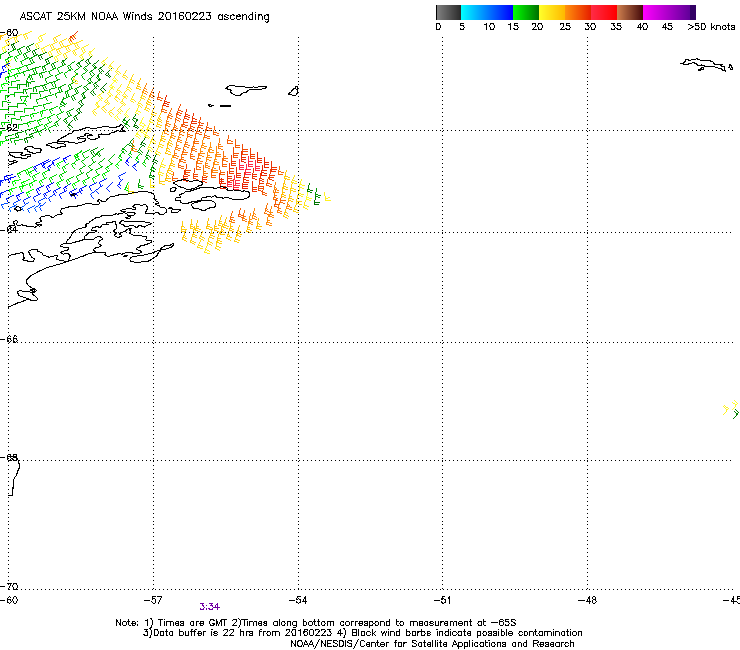
Task: Click the island outline beside the color bar
Action: click(x=706, y=65)
